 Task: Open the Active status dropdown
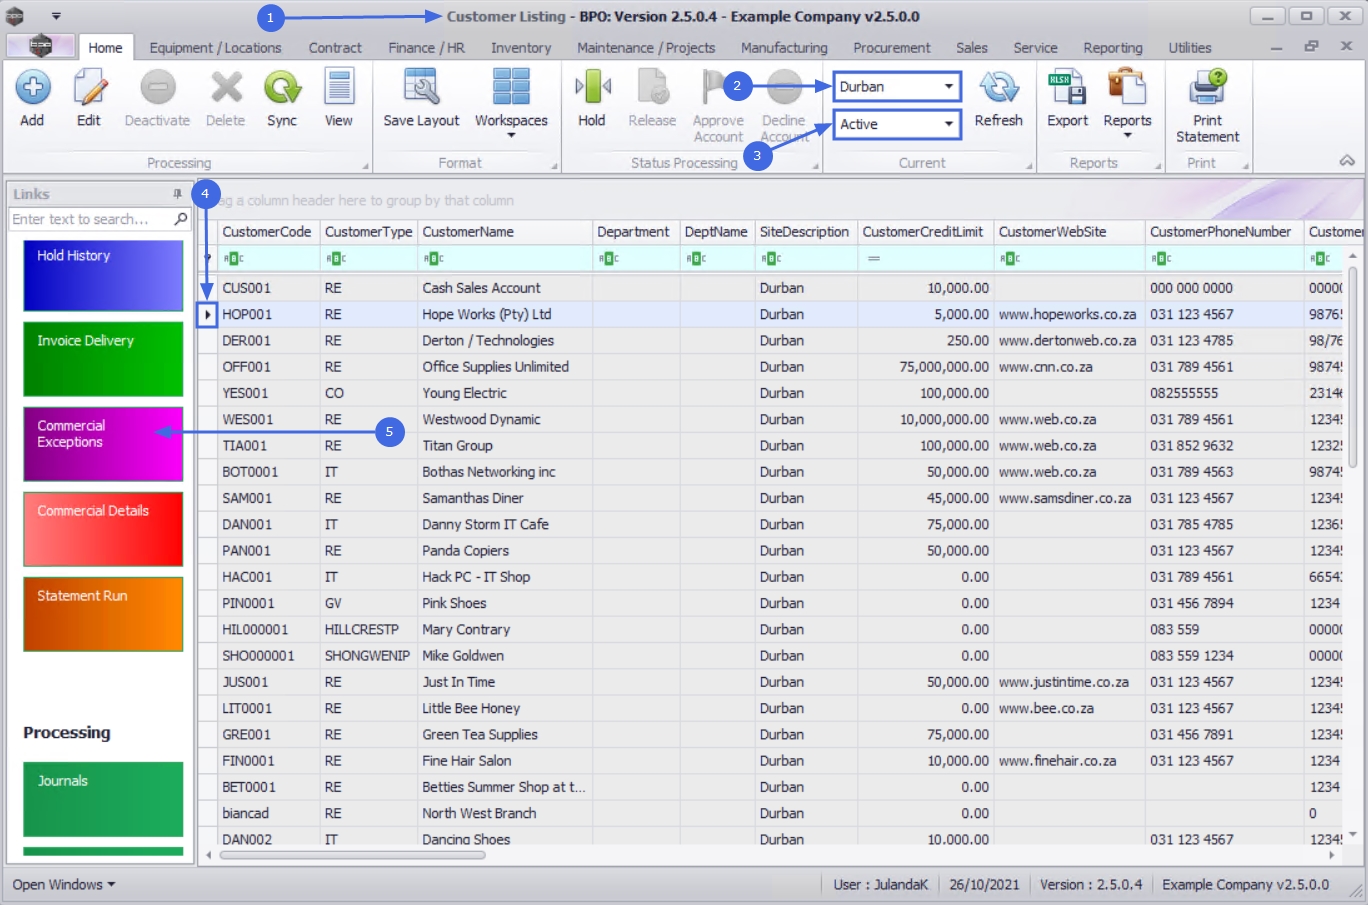[948, 124]
